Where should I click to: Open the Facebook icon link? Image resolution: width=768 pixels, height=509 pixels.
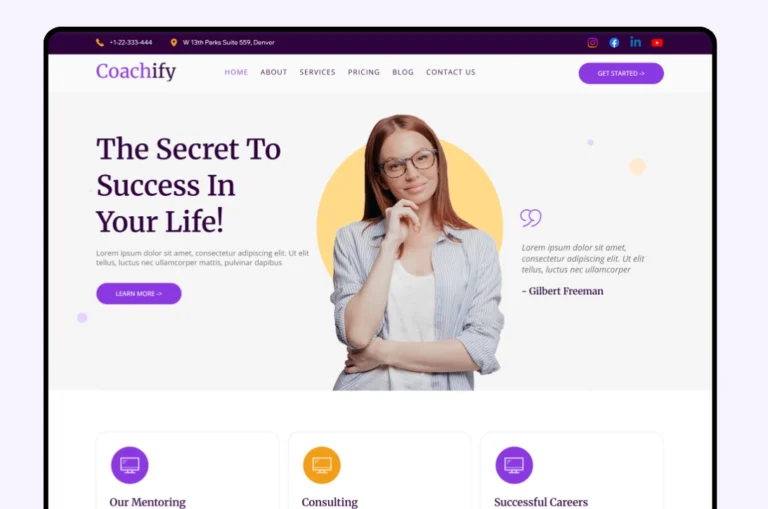tap(614, 43)
